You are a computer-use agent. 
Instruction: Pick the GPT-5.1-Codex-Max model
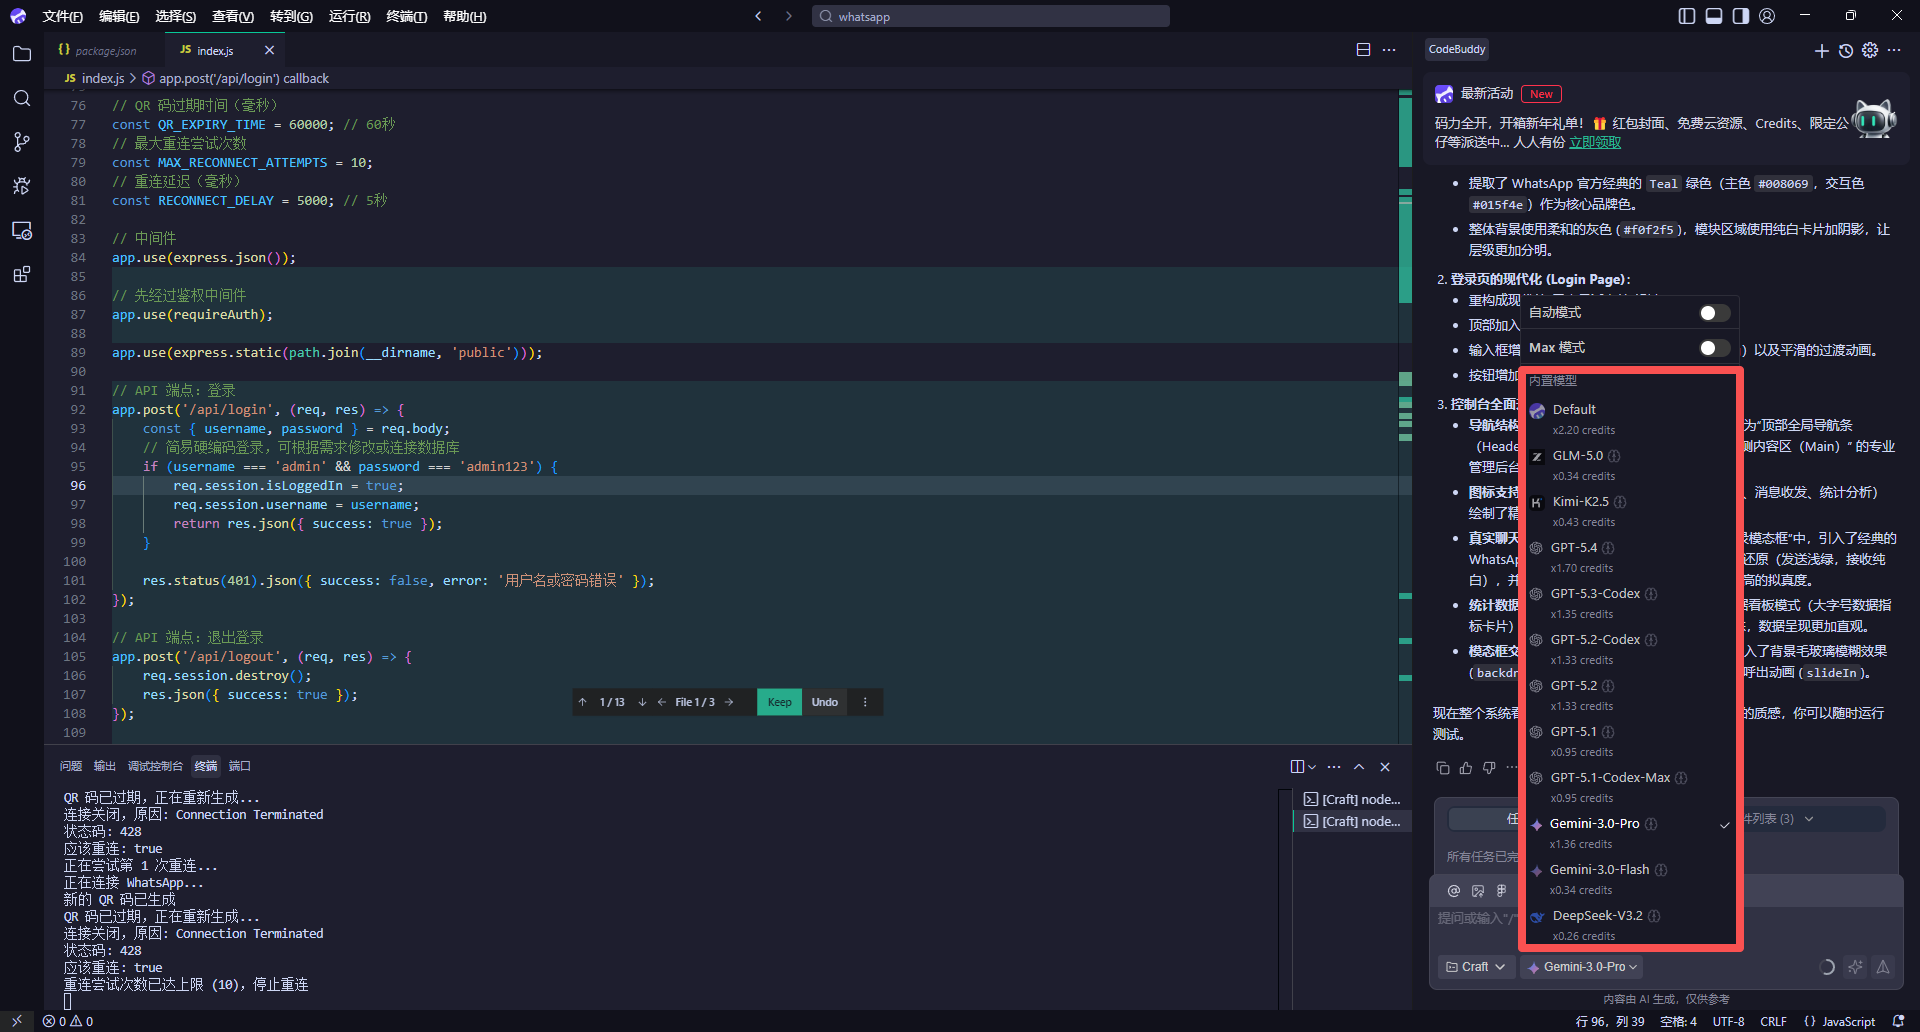(x=1630, y=787)
